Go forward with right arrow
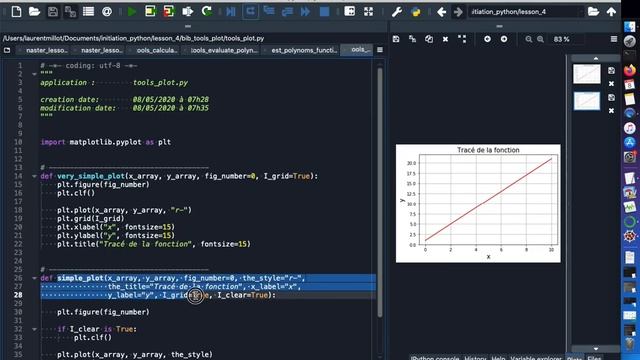 pyautogui.click(x=458, y=12)
